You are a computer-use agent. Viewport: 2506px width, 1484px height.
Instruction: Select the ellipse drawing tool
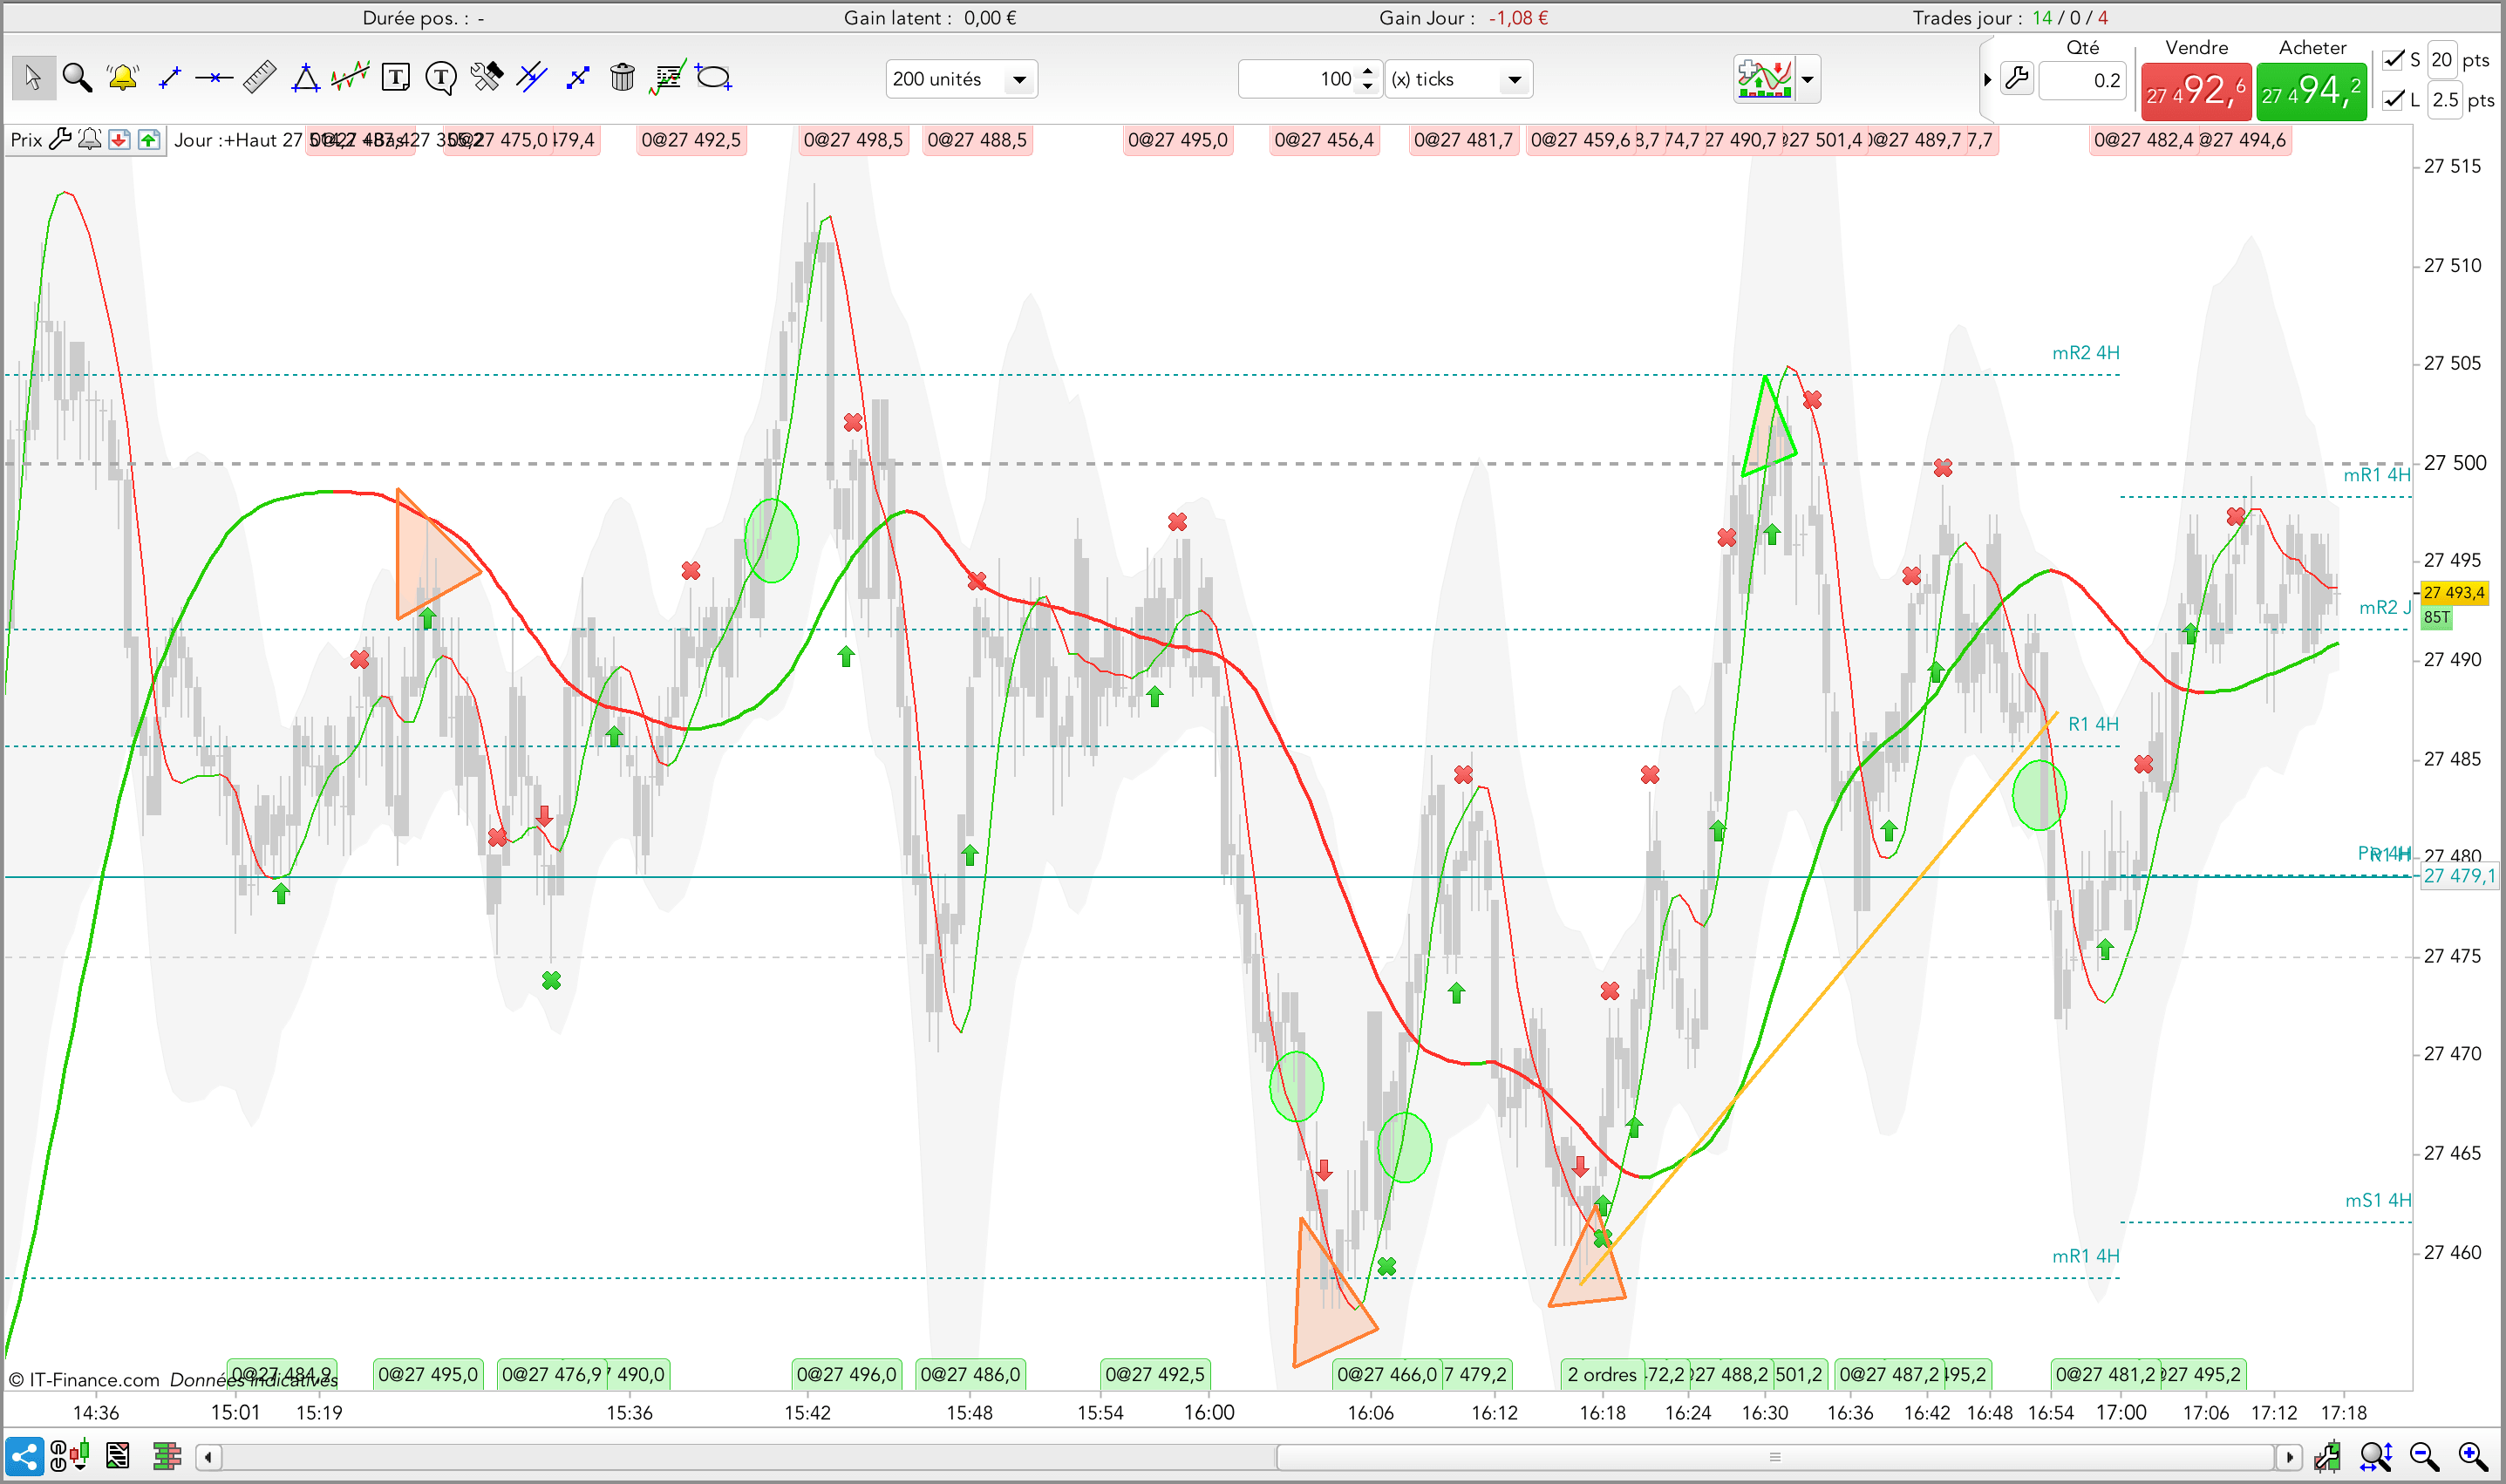pyautogui.click(x=714, y=78)
